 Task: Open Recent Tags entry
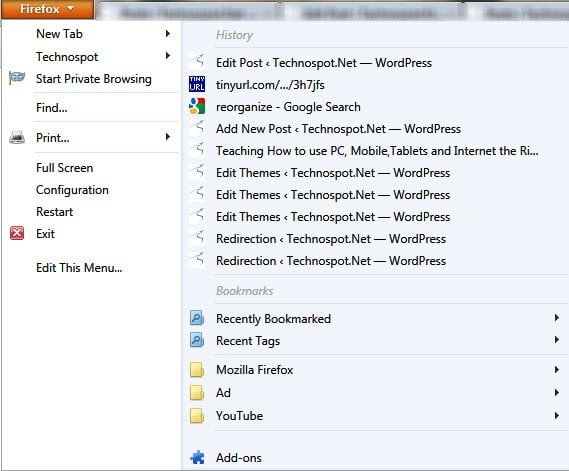(x=248, y=341)
